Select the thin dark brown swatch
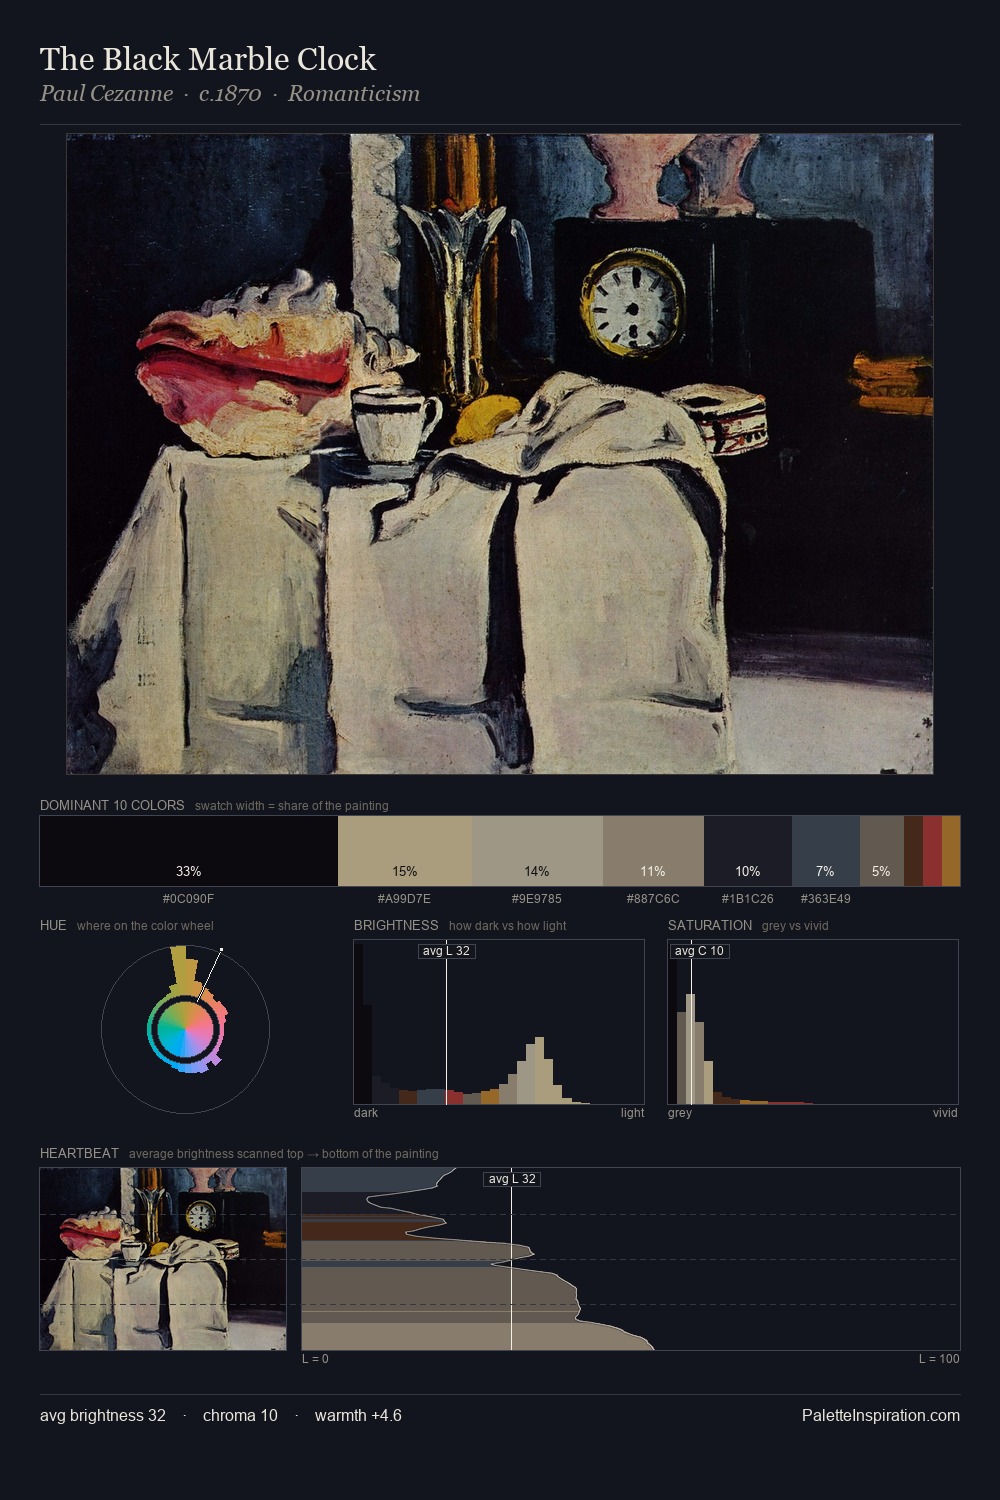The height and width of the screenshot is (1500, 1000). point(913,851)
